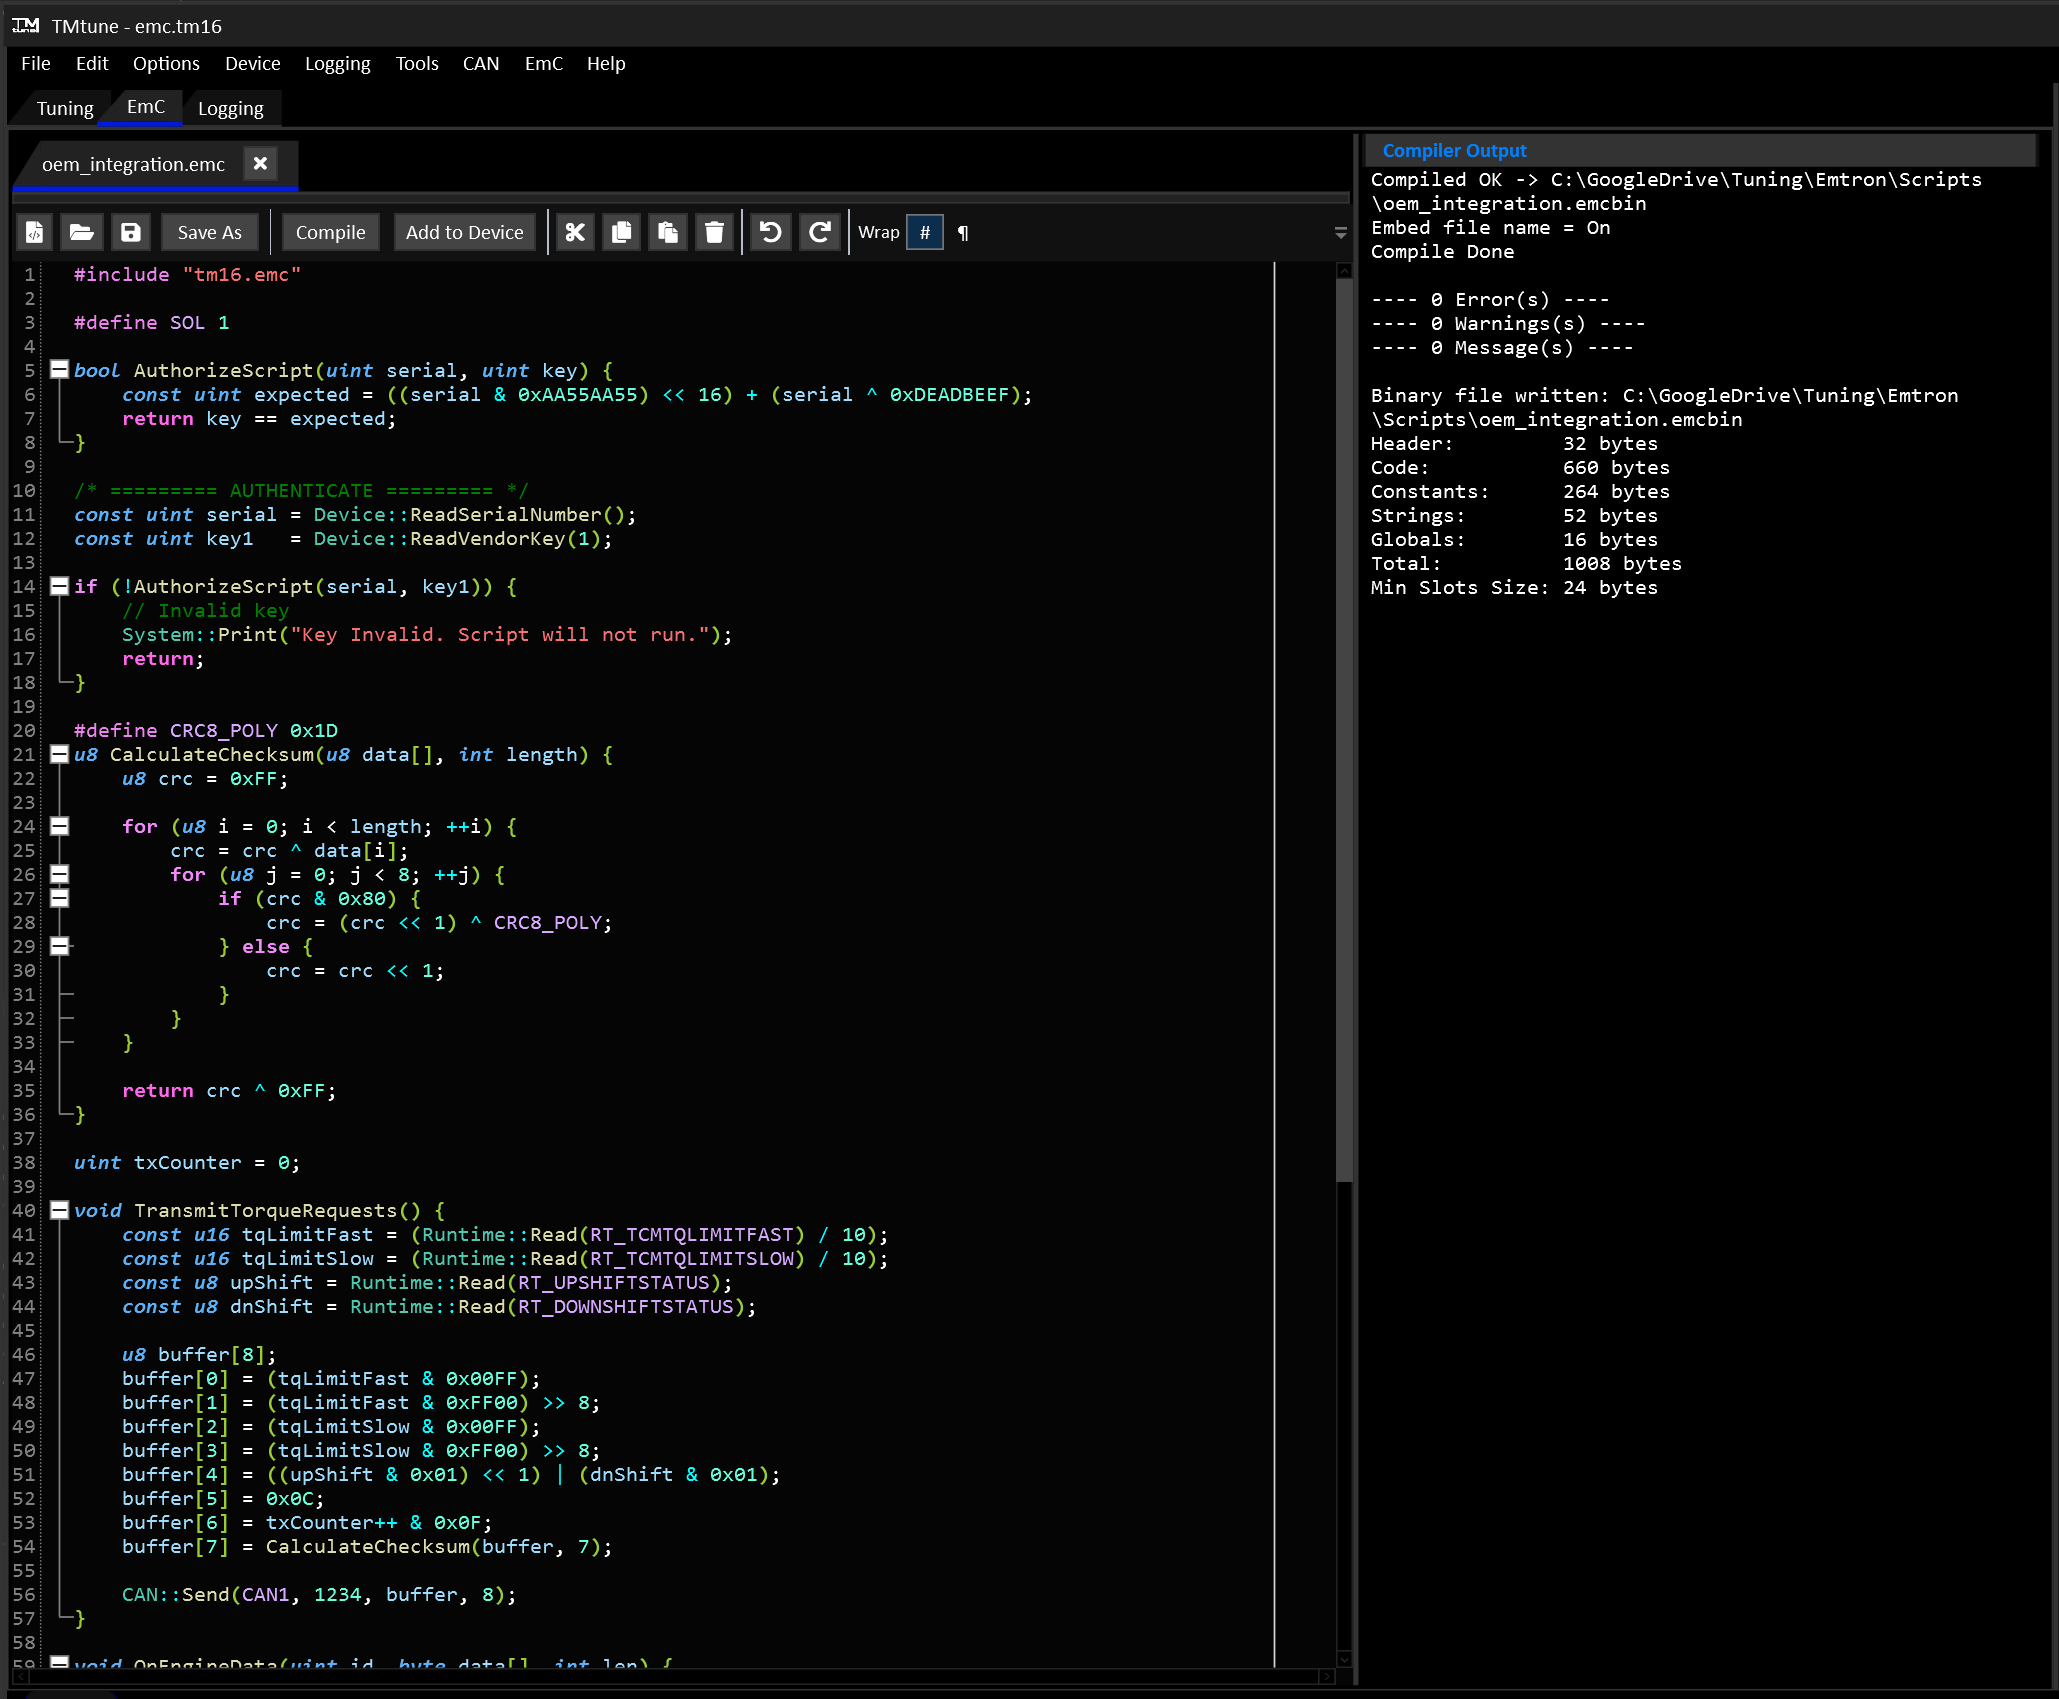Open the Logging menu in the menu bar
The image size is (2059, 1699).
click(x=337, y=63)
